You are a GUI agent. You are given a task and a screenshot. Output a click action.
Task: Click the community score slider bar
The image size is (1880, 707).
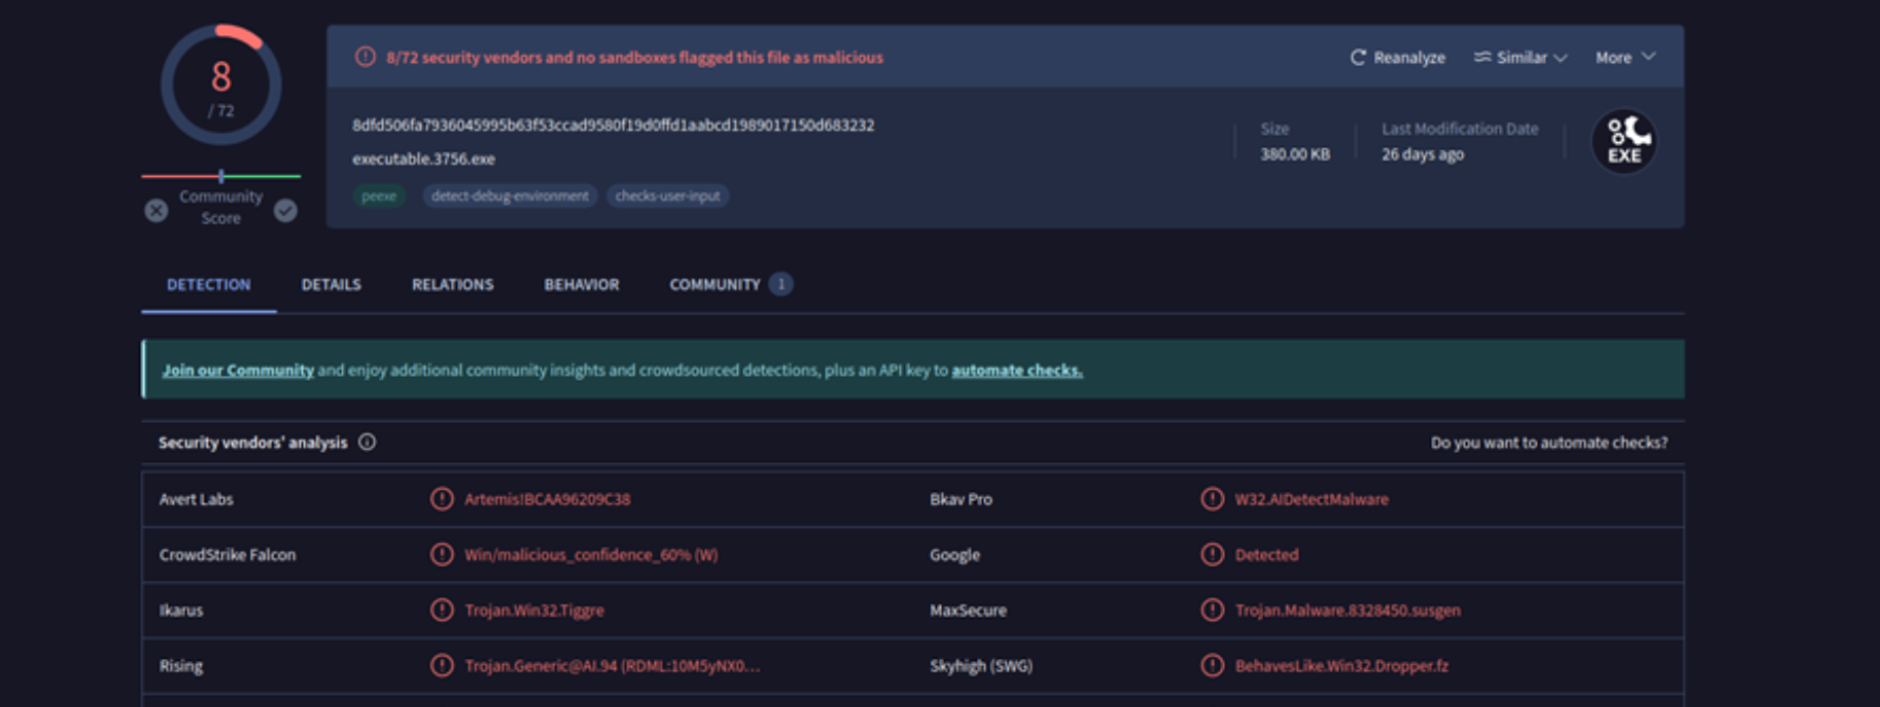221,176
